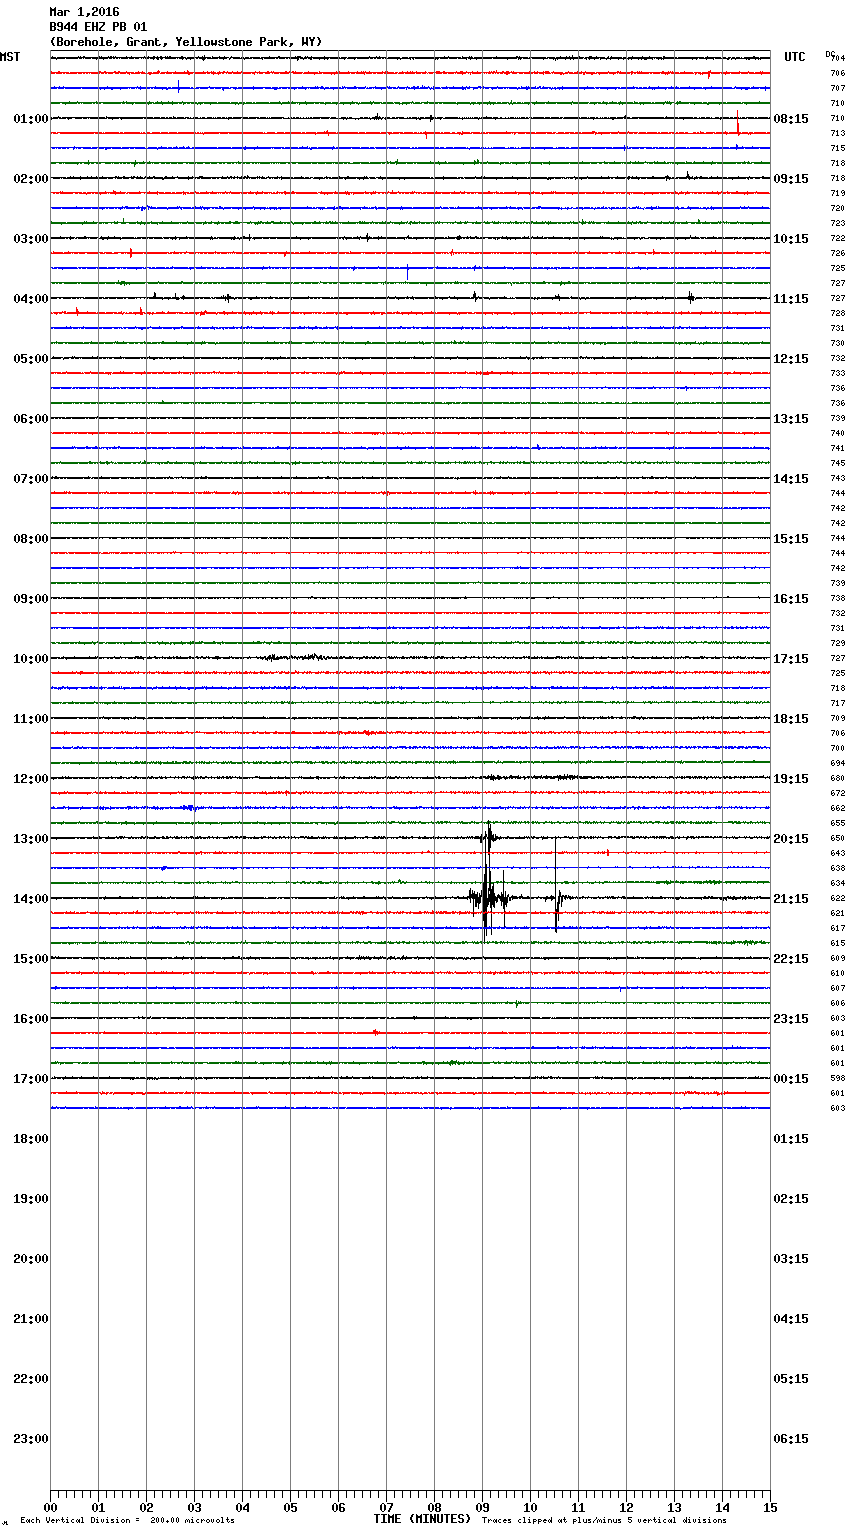Click the 12:00 MST time label
This screenshot has width=850, height=1534.
(x=31, y=779)
